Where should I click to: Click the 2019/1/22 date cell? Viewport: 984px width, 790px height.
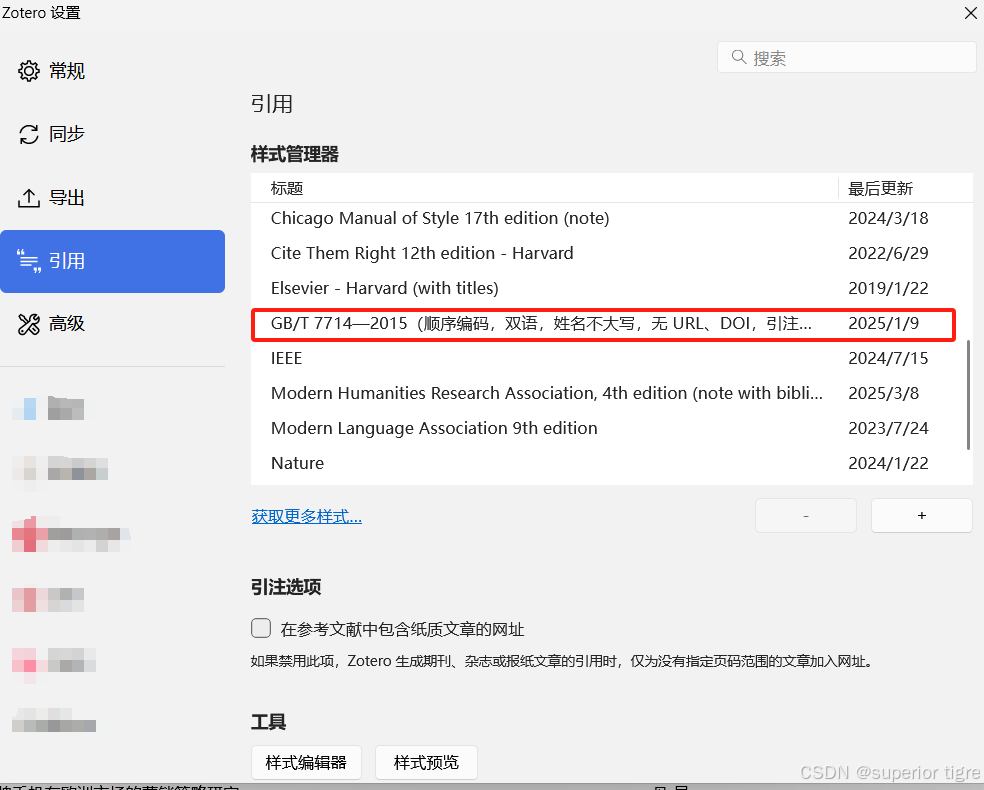click(x=889, y=289)
